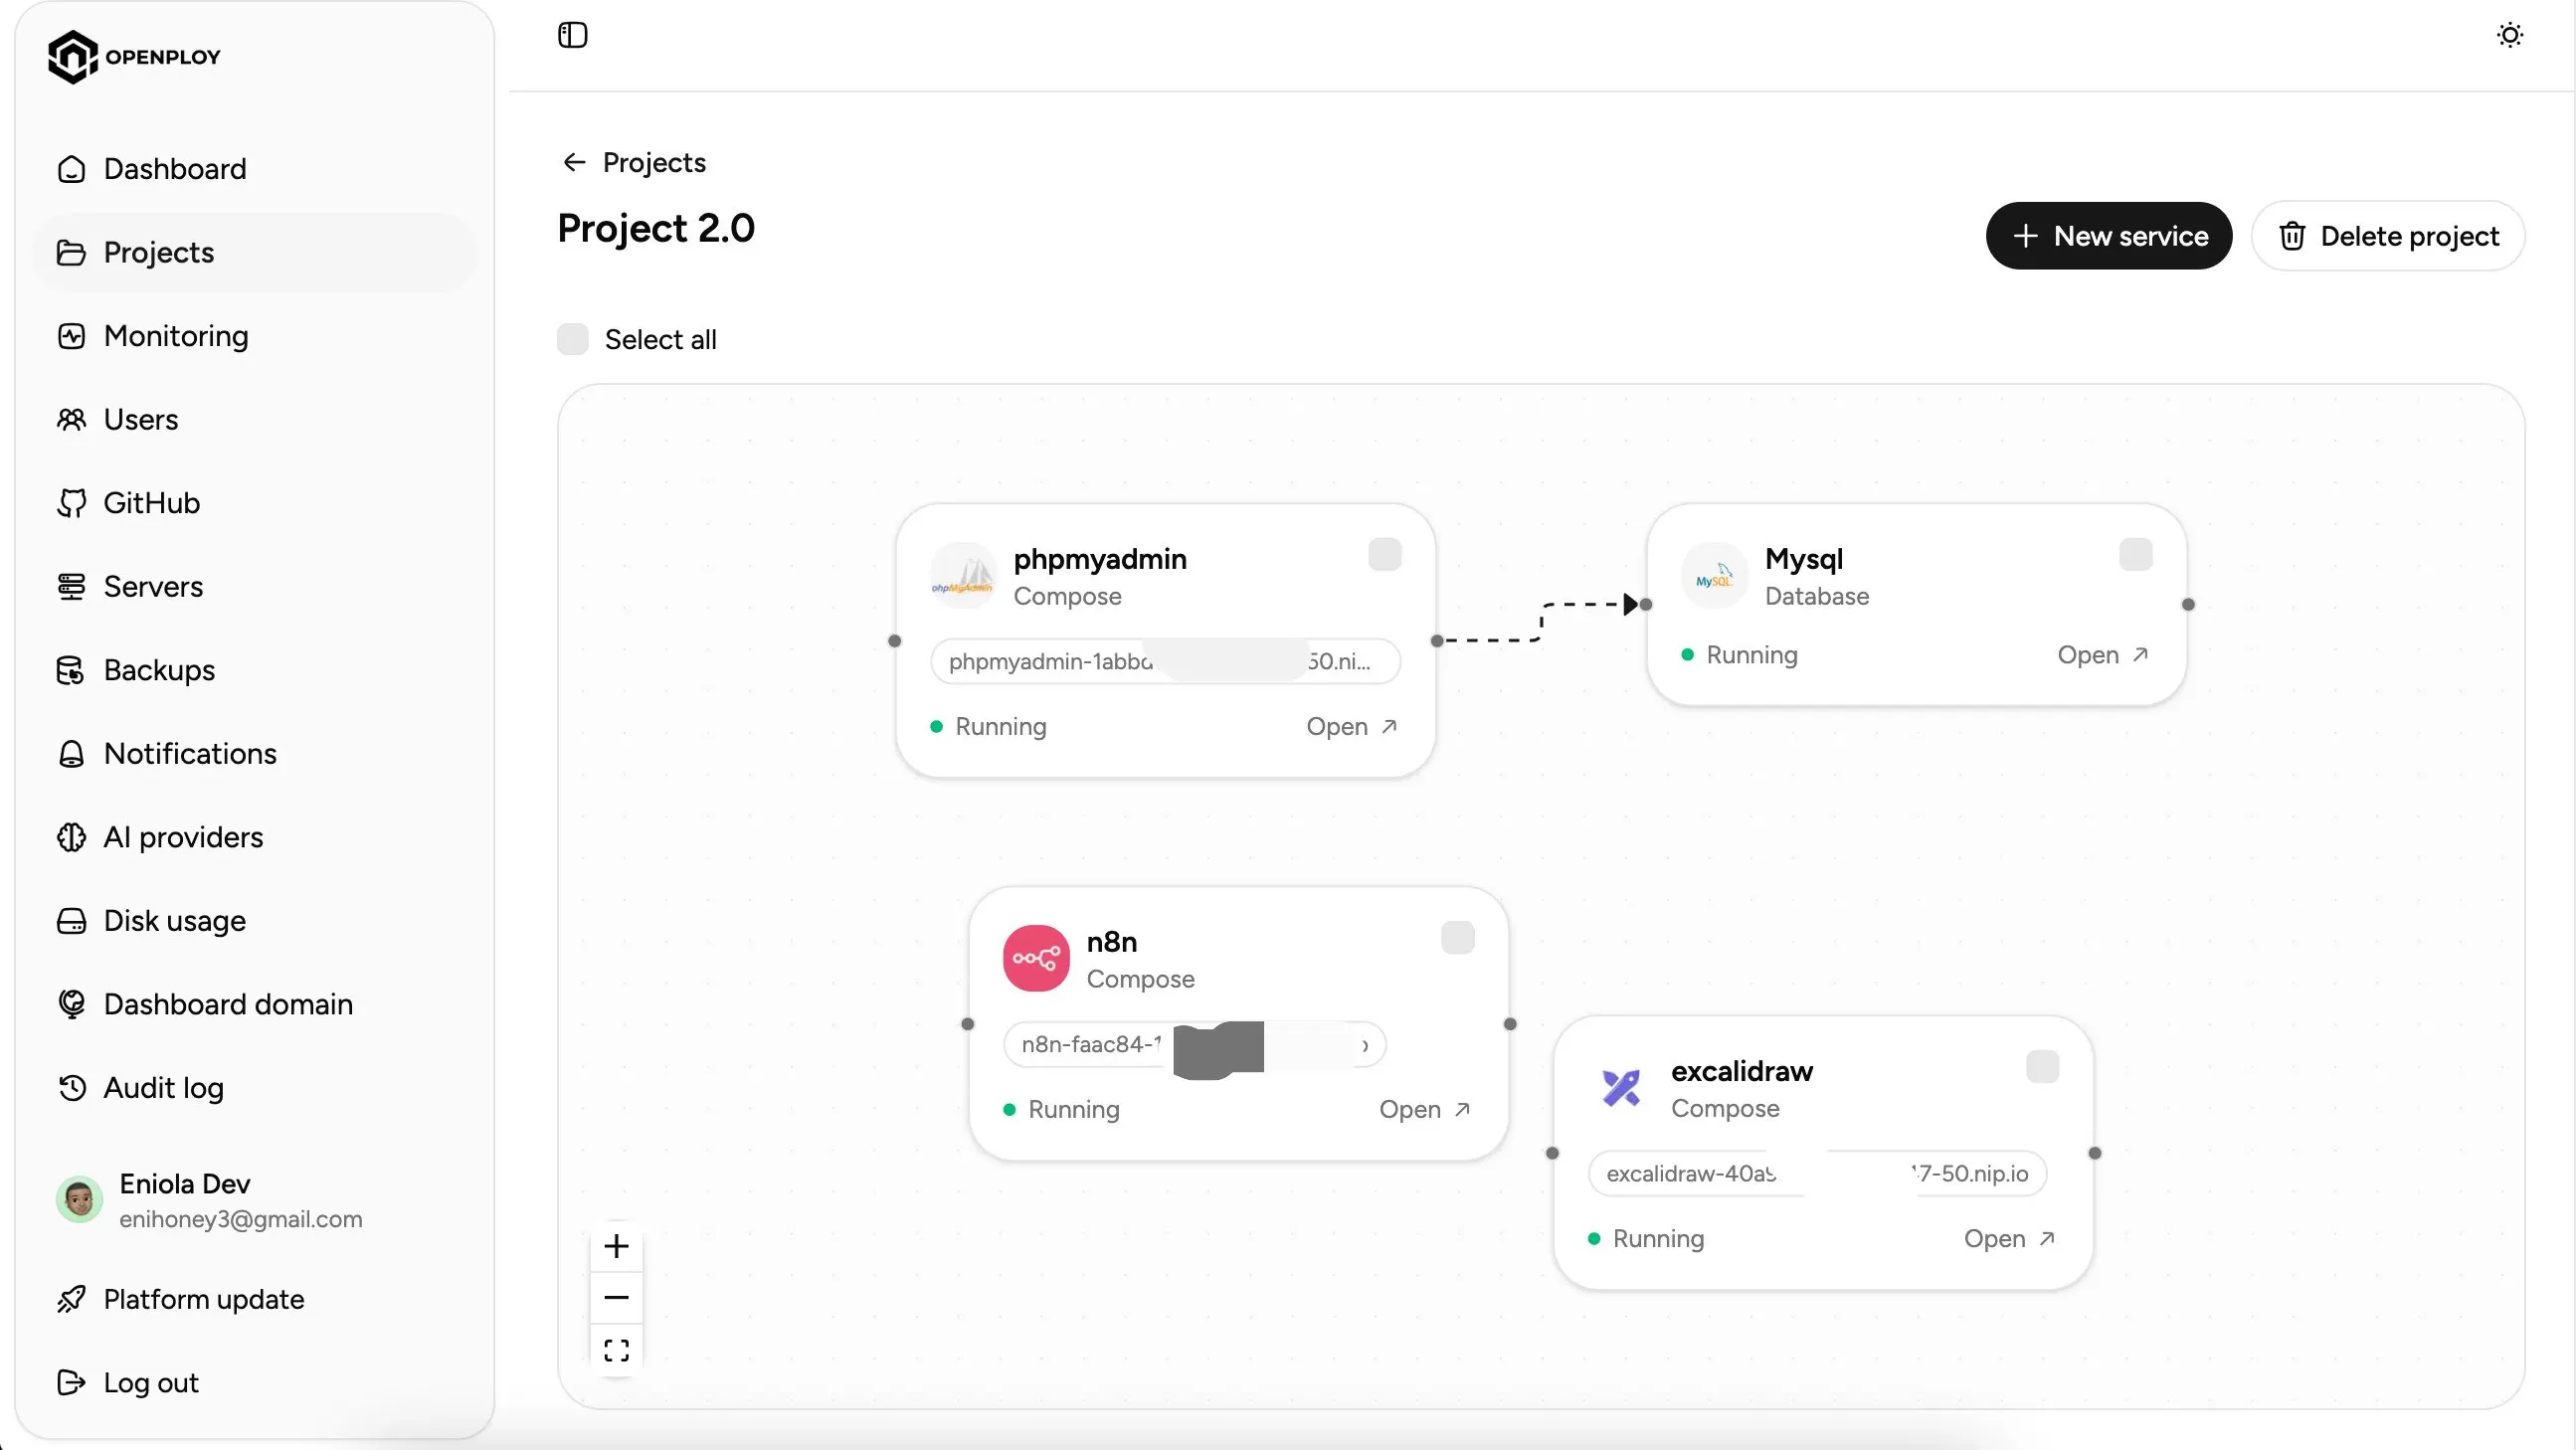Click the excalidraw service icon
This screenshot has width=2576, height=1450.
click(x=1621, y=1087)
